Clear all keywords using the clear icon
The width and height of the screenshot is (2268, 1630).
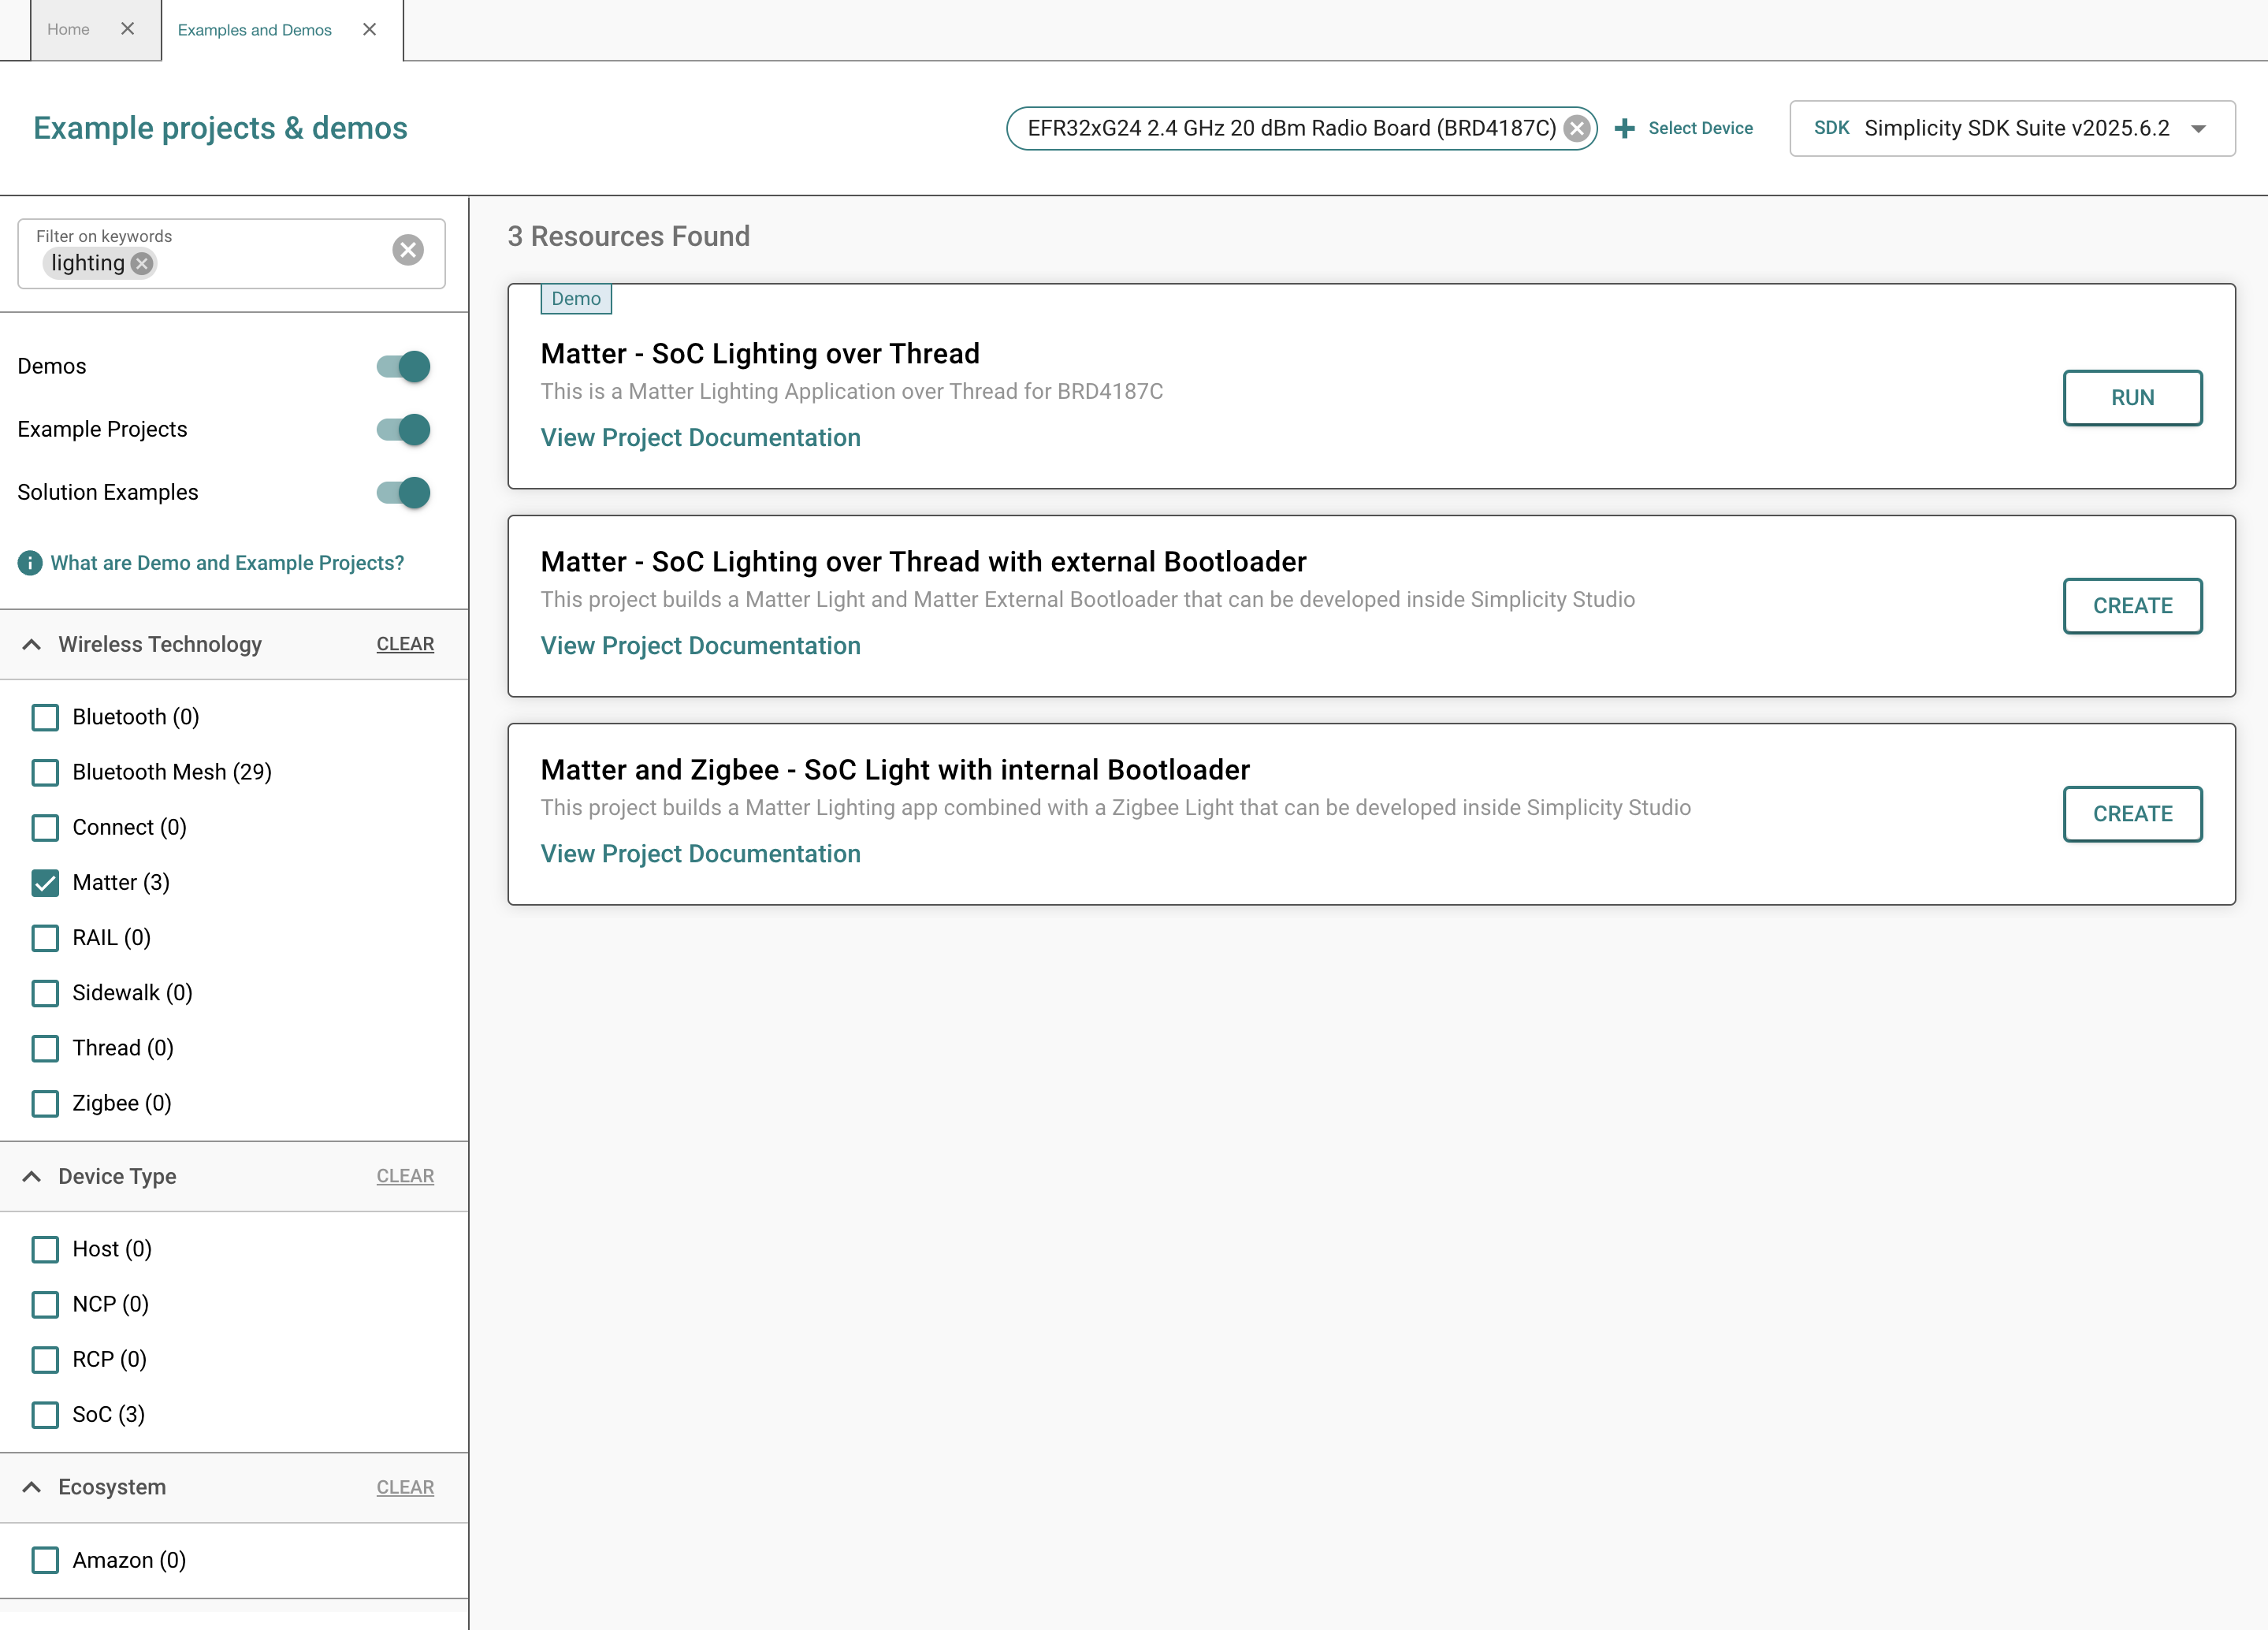(x=407, y=250)
